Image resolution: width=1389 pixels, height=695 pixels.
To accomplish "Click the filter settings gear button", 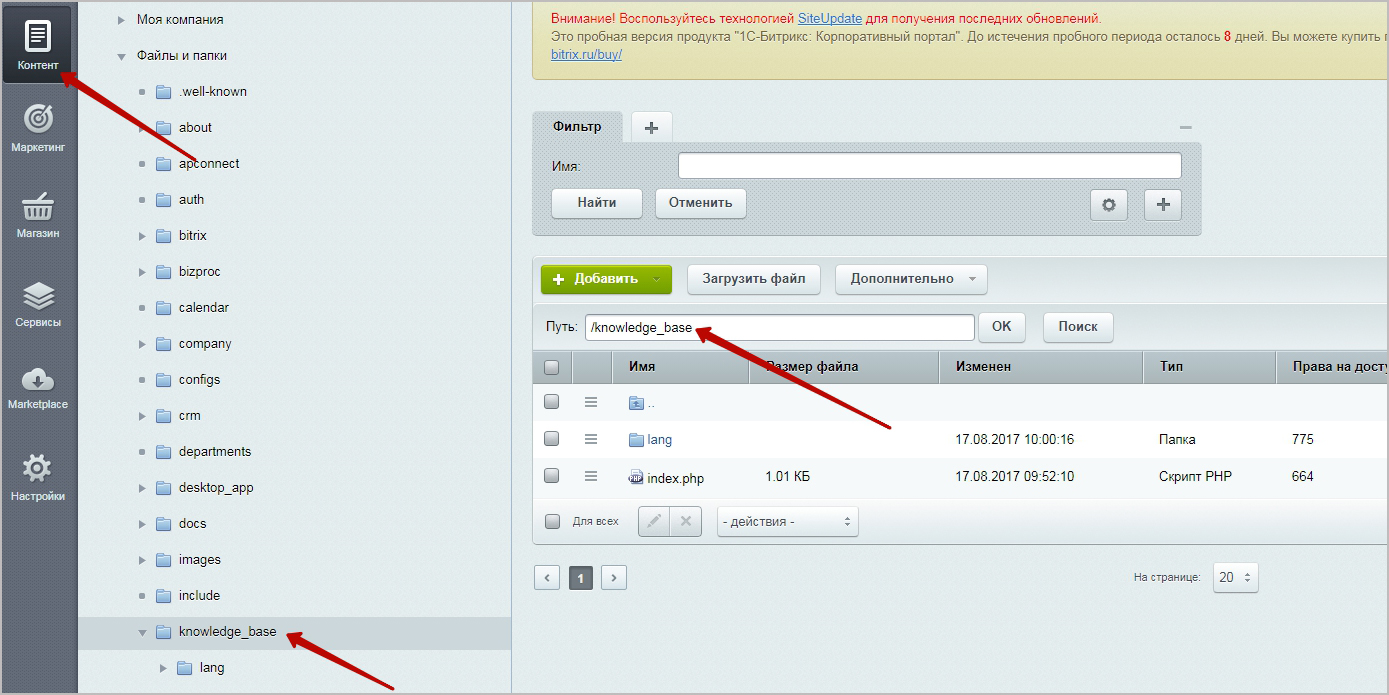I will coord(1108,204).
